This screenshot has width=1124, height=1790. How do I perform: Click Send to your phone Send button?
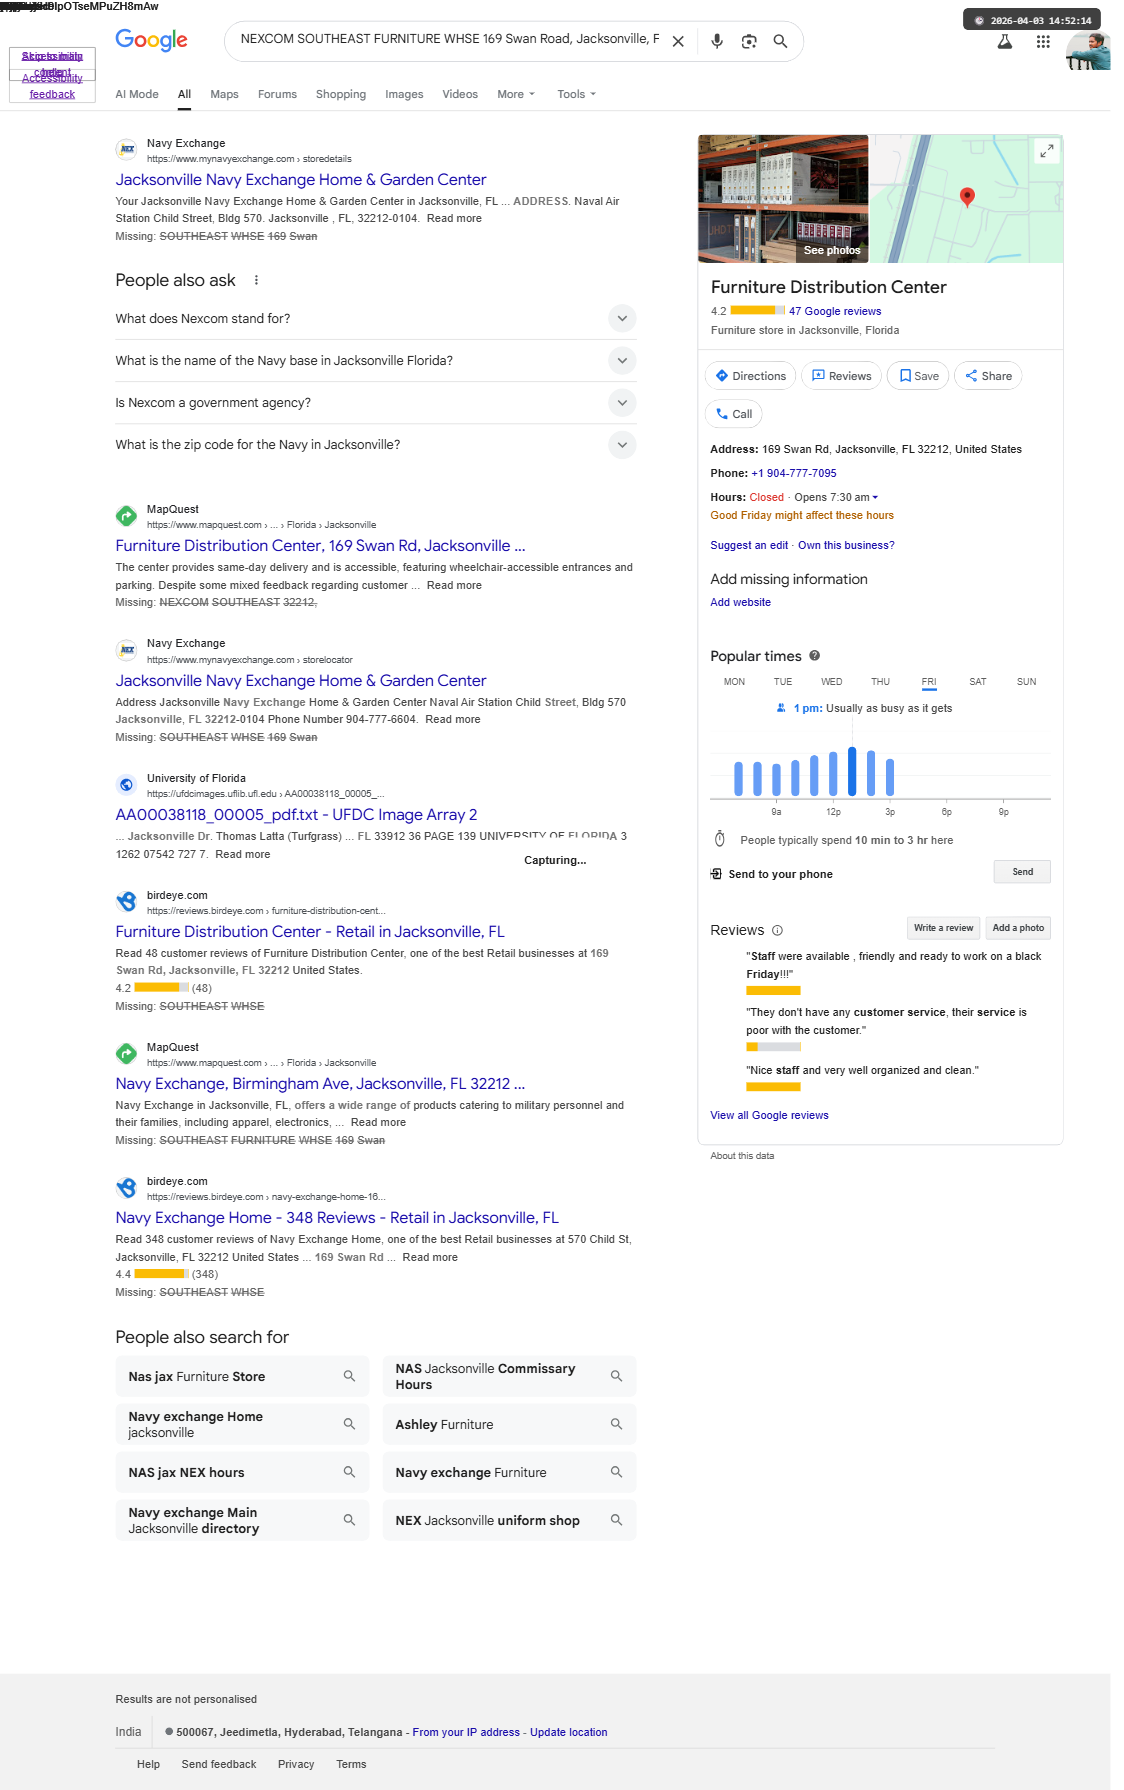tap(1022, 872)
